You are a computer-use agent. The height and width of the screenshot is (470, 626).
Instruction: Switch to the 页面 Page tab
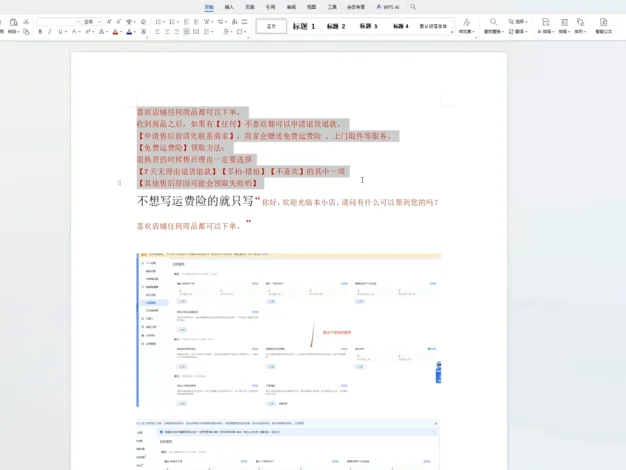coord(250,7)
